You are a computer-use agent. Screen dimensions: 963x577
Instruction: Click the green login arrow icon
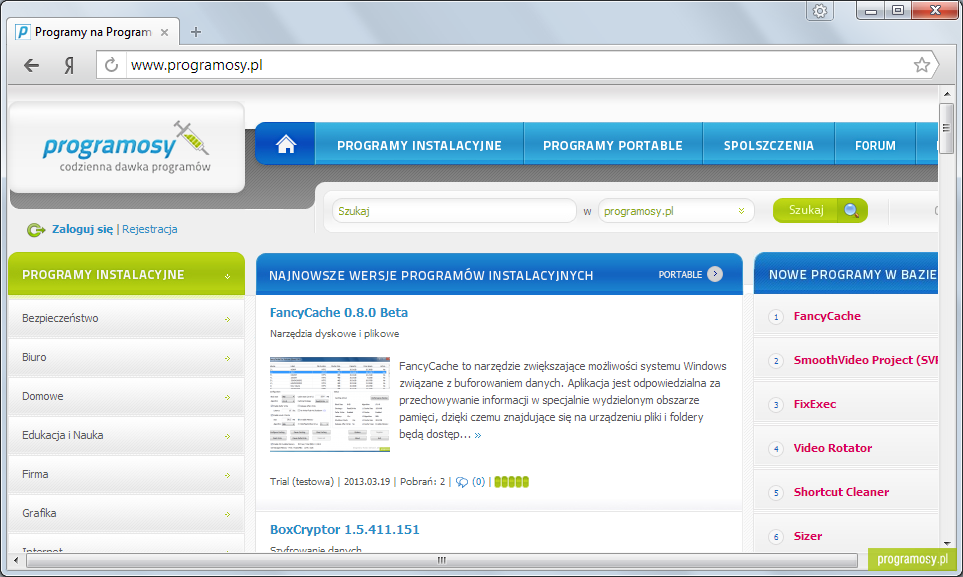[x=36, y=230]
